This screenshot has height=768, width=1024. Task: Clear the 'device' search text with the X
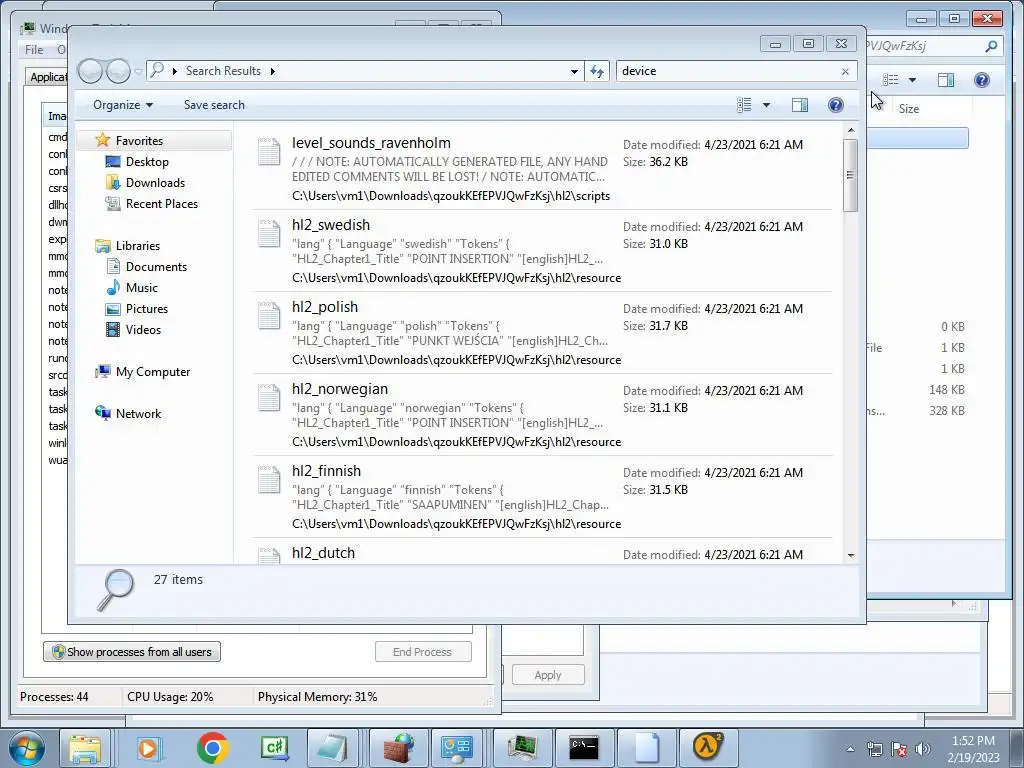click(845, 71)
